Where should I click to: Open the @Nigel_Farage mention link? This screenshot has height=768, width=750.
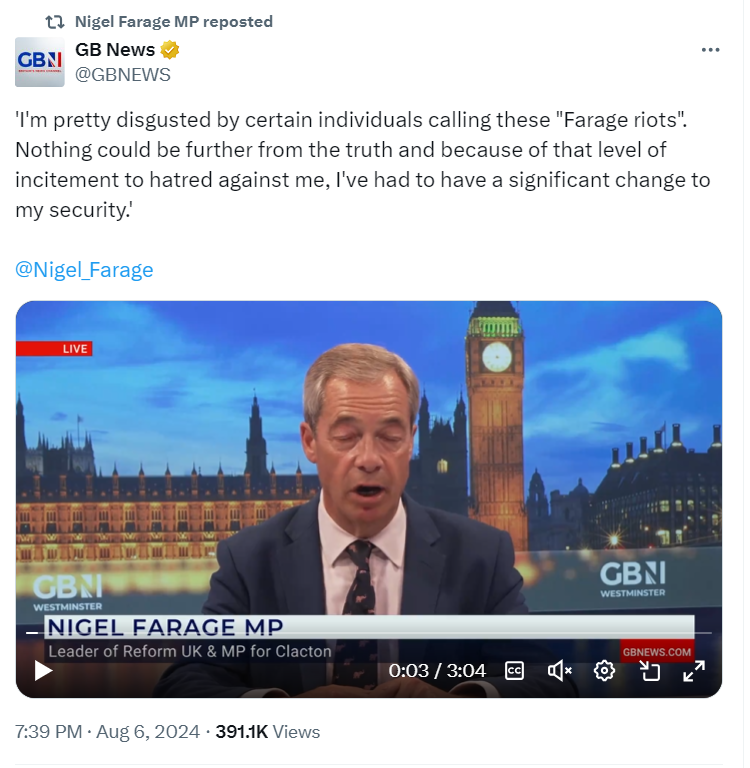[x=85, y=270]
